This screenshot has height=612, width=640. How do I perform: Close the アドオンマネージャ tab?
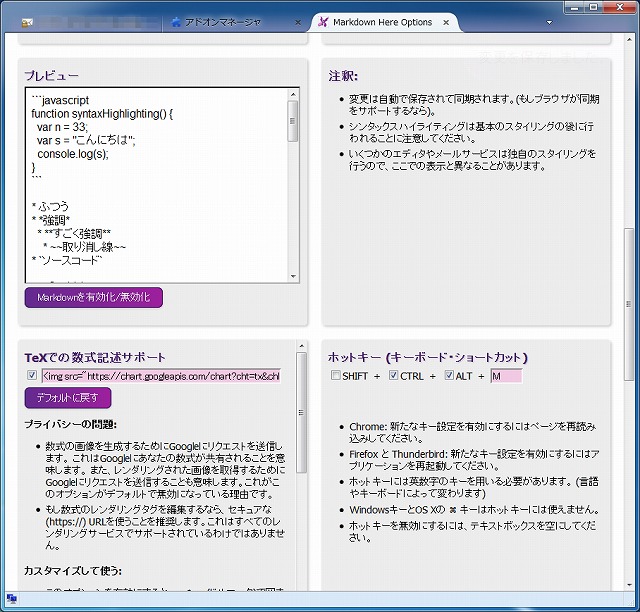pyautogui.click(x=298, y=22)
